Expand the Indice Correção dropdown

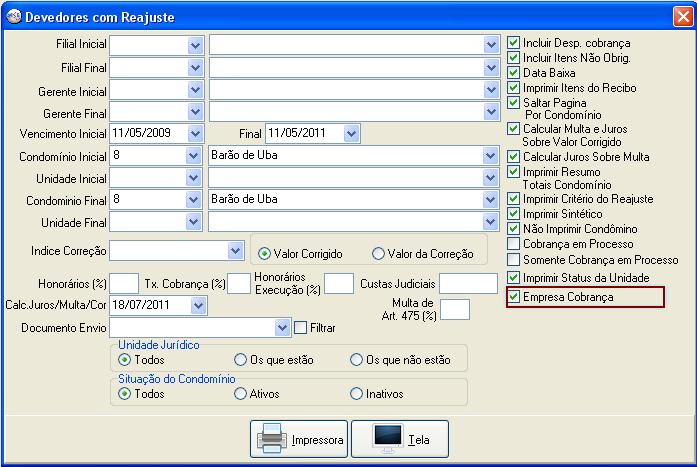(x=235, y=249)
